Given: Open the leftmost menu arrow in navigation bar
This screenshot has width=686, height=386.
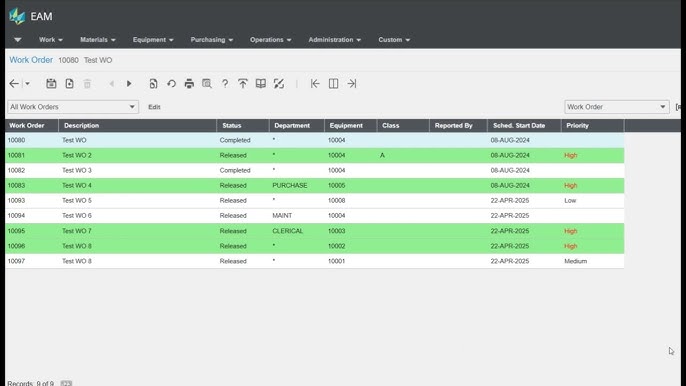Looking at the screenshot, I should [18, 40].
